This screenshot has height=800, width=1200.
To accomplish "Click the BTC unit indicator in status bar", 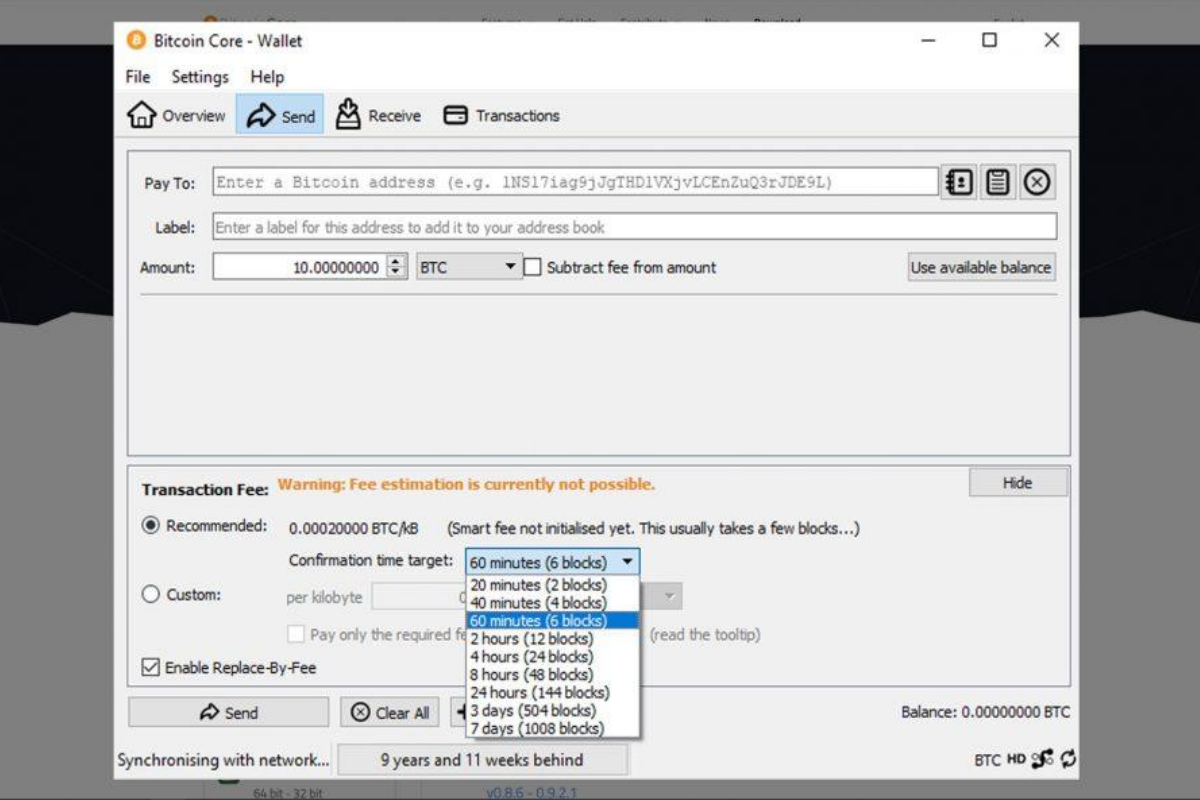I will [x=987, y=760].
